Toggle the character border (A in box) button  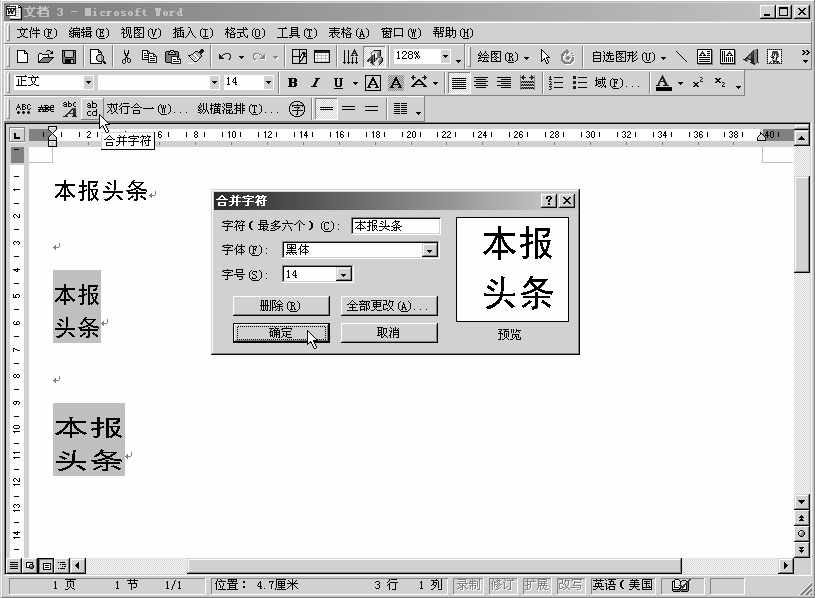[372, 82]
